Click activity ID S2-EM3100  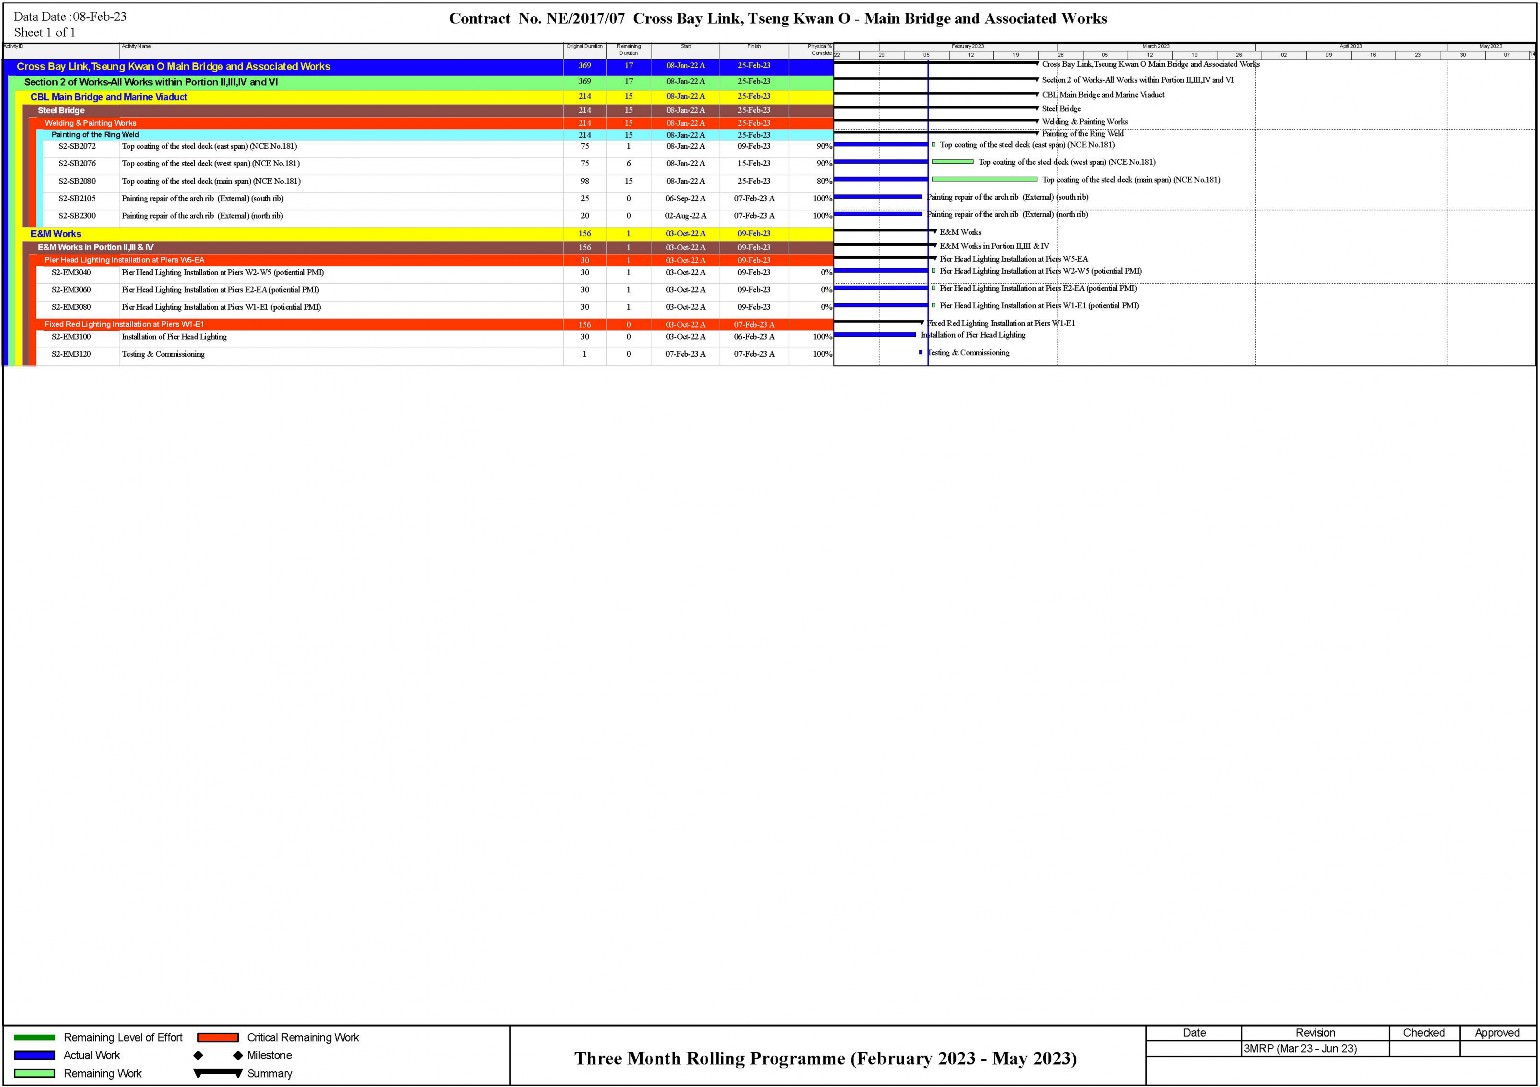[71, 337]
